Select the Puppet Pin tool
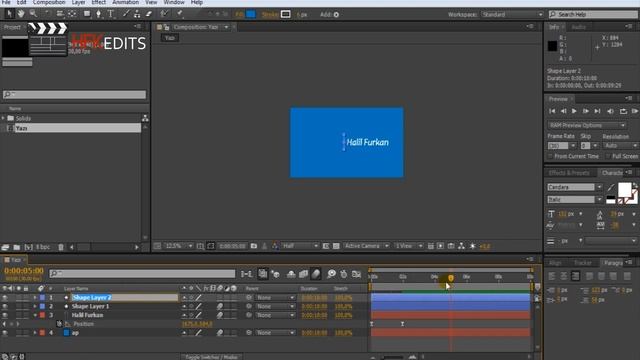Screen dimensions: 640x360 [180, 14]
